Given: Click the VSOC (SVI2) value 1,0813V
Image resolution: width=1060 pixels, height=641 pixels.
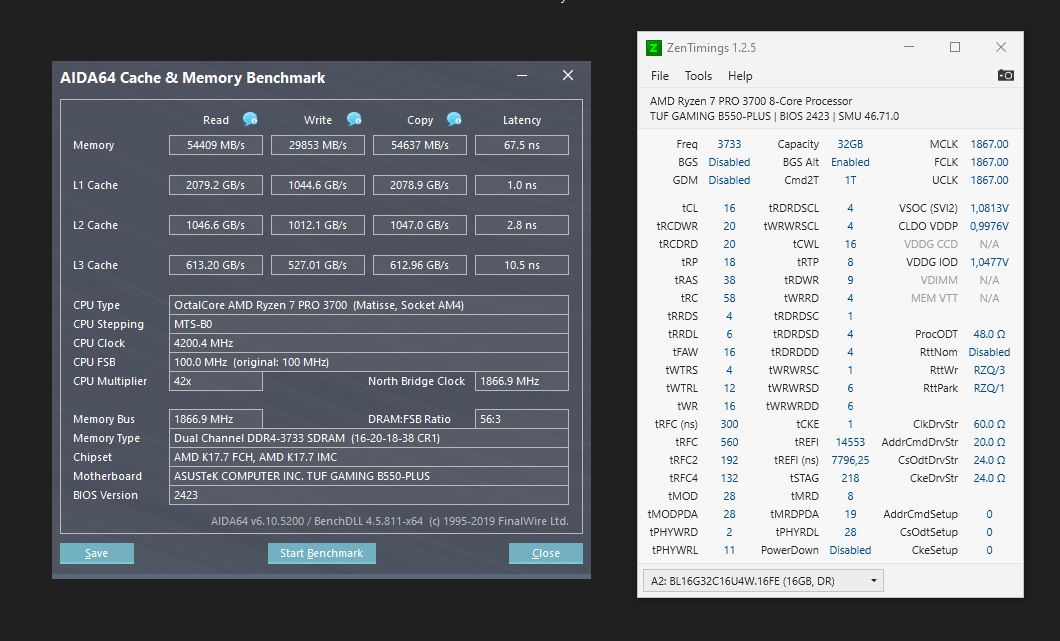Looking at the screenshot, I should [989, 208].
